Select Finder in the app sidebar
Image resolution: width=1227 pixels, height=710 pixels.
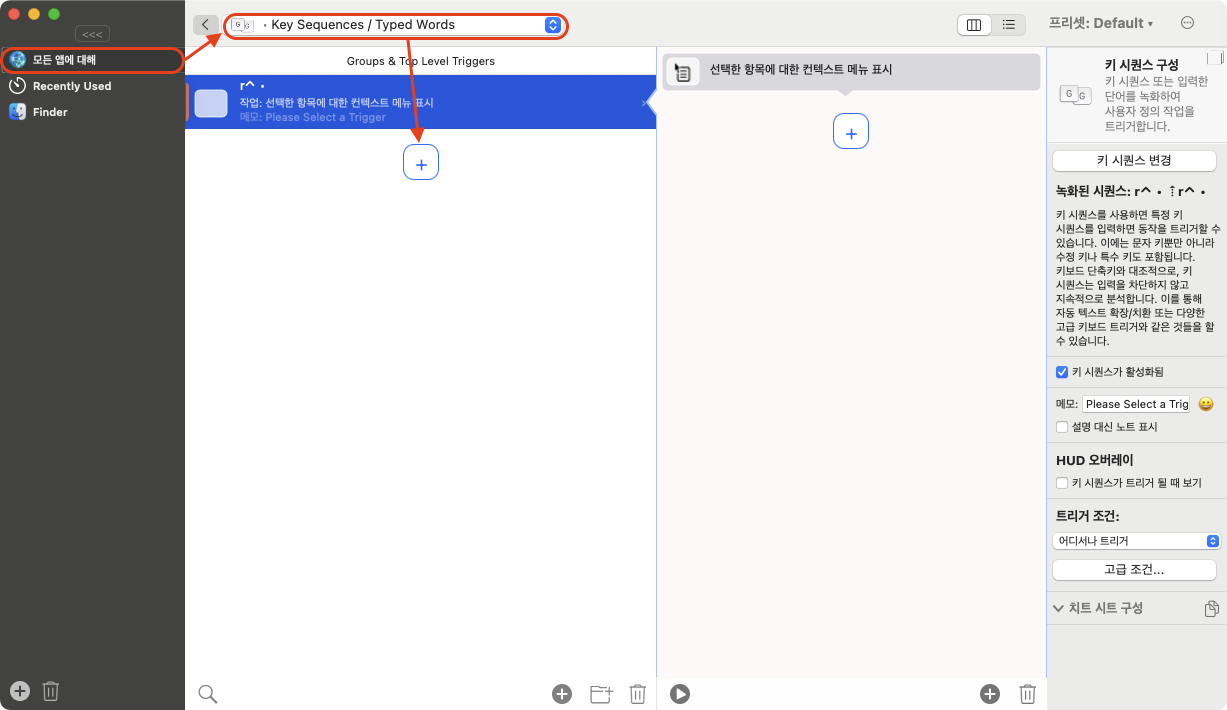point(92,112)
